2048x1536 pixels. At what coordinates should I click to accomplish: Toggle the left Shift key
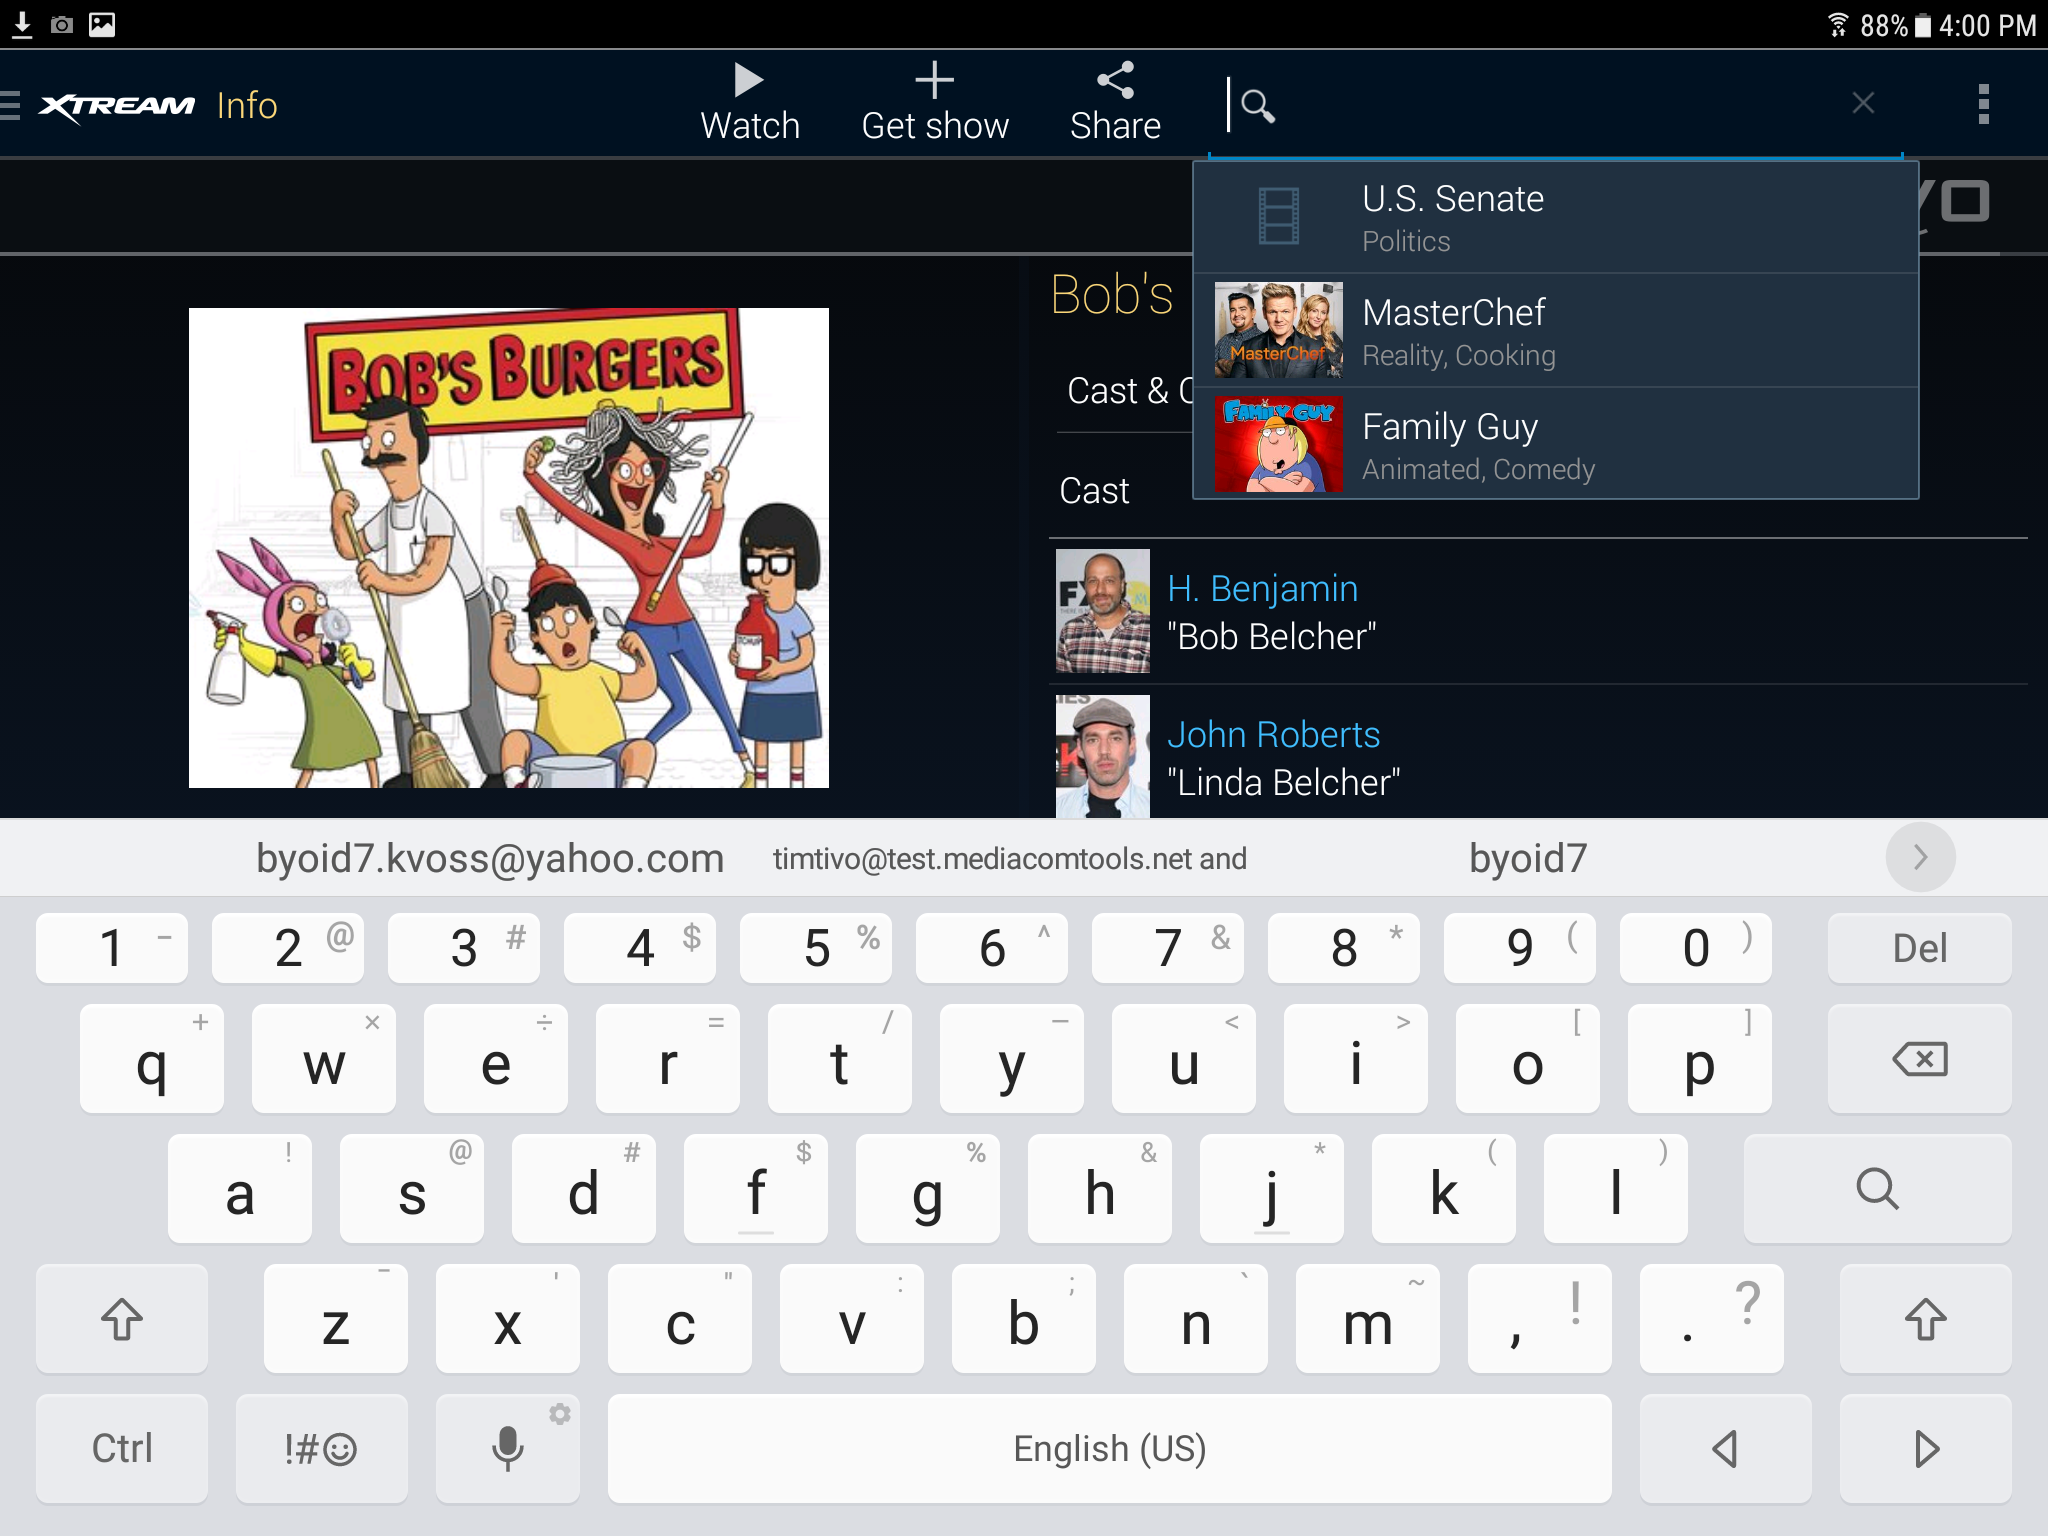pyautogui.click(x=122, y=1319)
